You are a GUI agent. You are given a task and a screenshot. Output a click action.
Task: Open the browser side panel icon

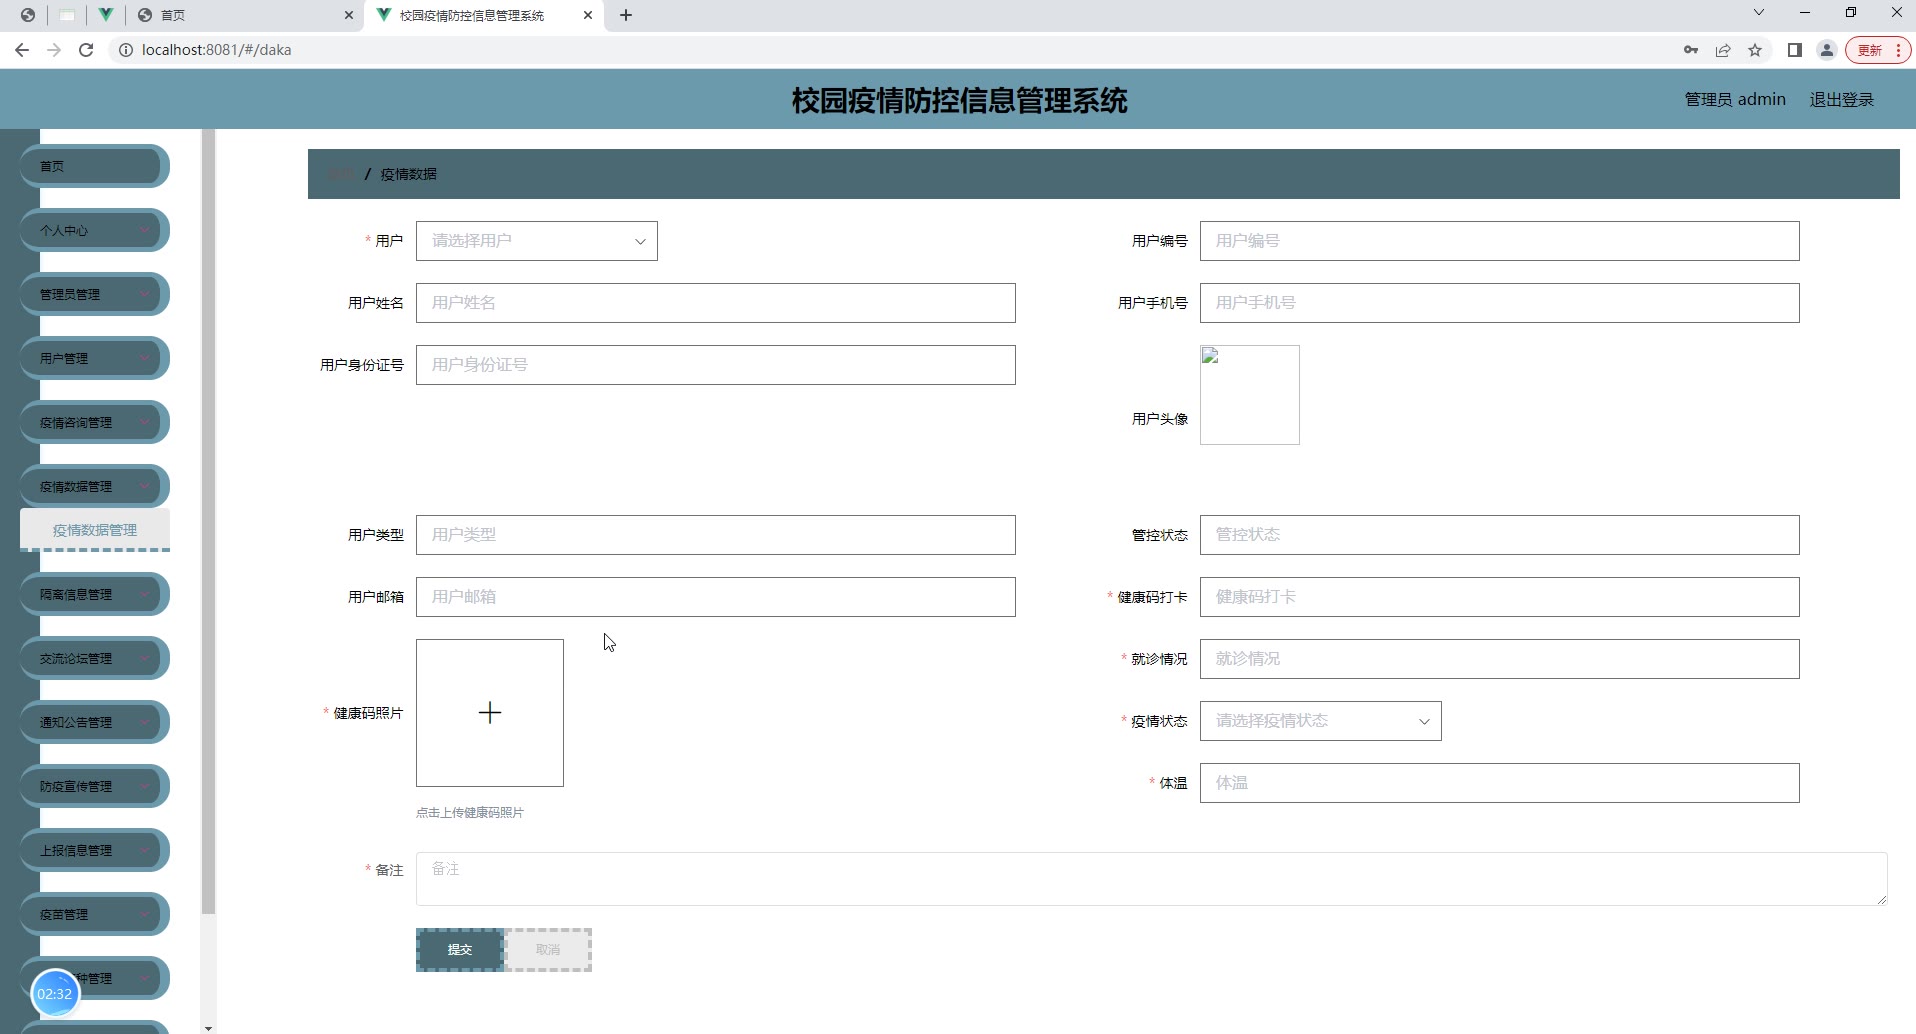tap(1794, 50)
